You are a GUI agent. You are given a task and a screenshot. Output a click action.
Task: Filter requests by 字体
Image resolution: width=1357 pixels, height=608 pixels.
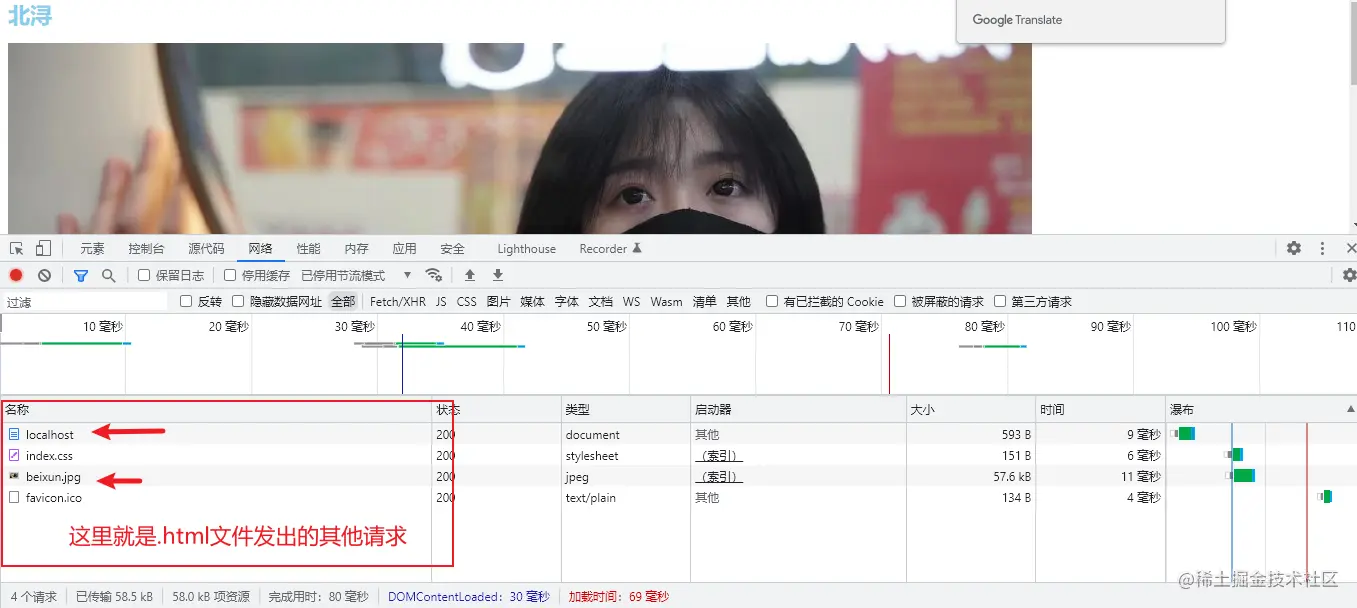point(566,301)
